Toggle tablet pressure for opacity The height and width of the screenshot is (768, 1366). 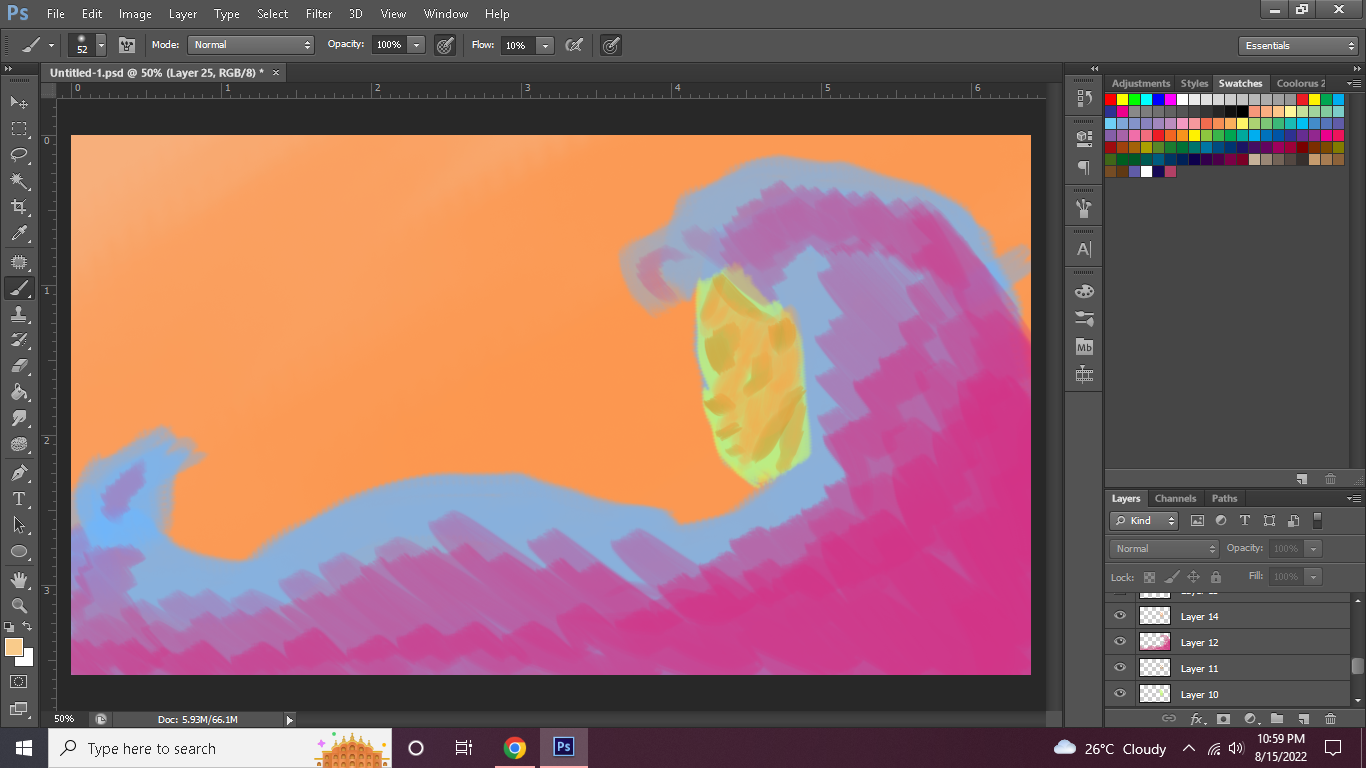click(x=445, y=45)
